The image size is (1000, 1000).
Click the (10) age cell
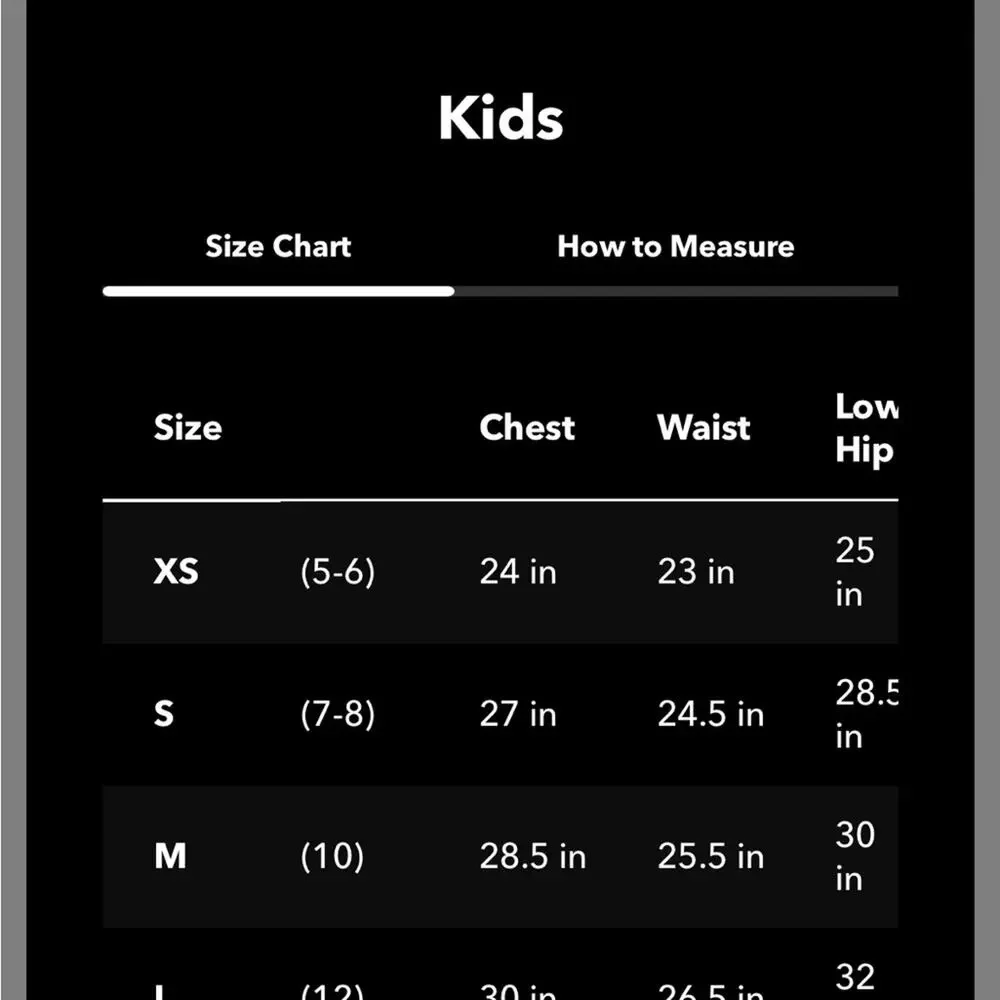tap(332, 856)
